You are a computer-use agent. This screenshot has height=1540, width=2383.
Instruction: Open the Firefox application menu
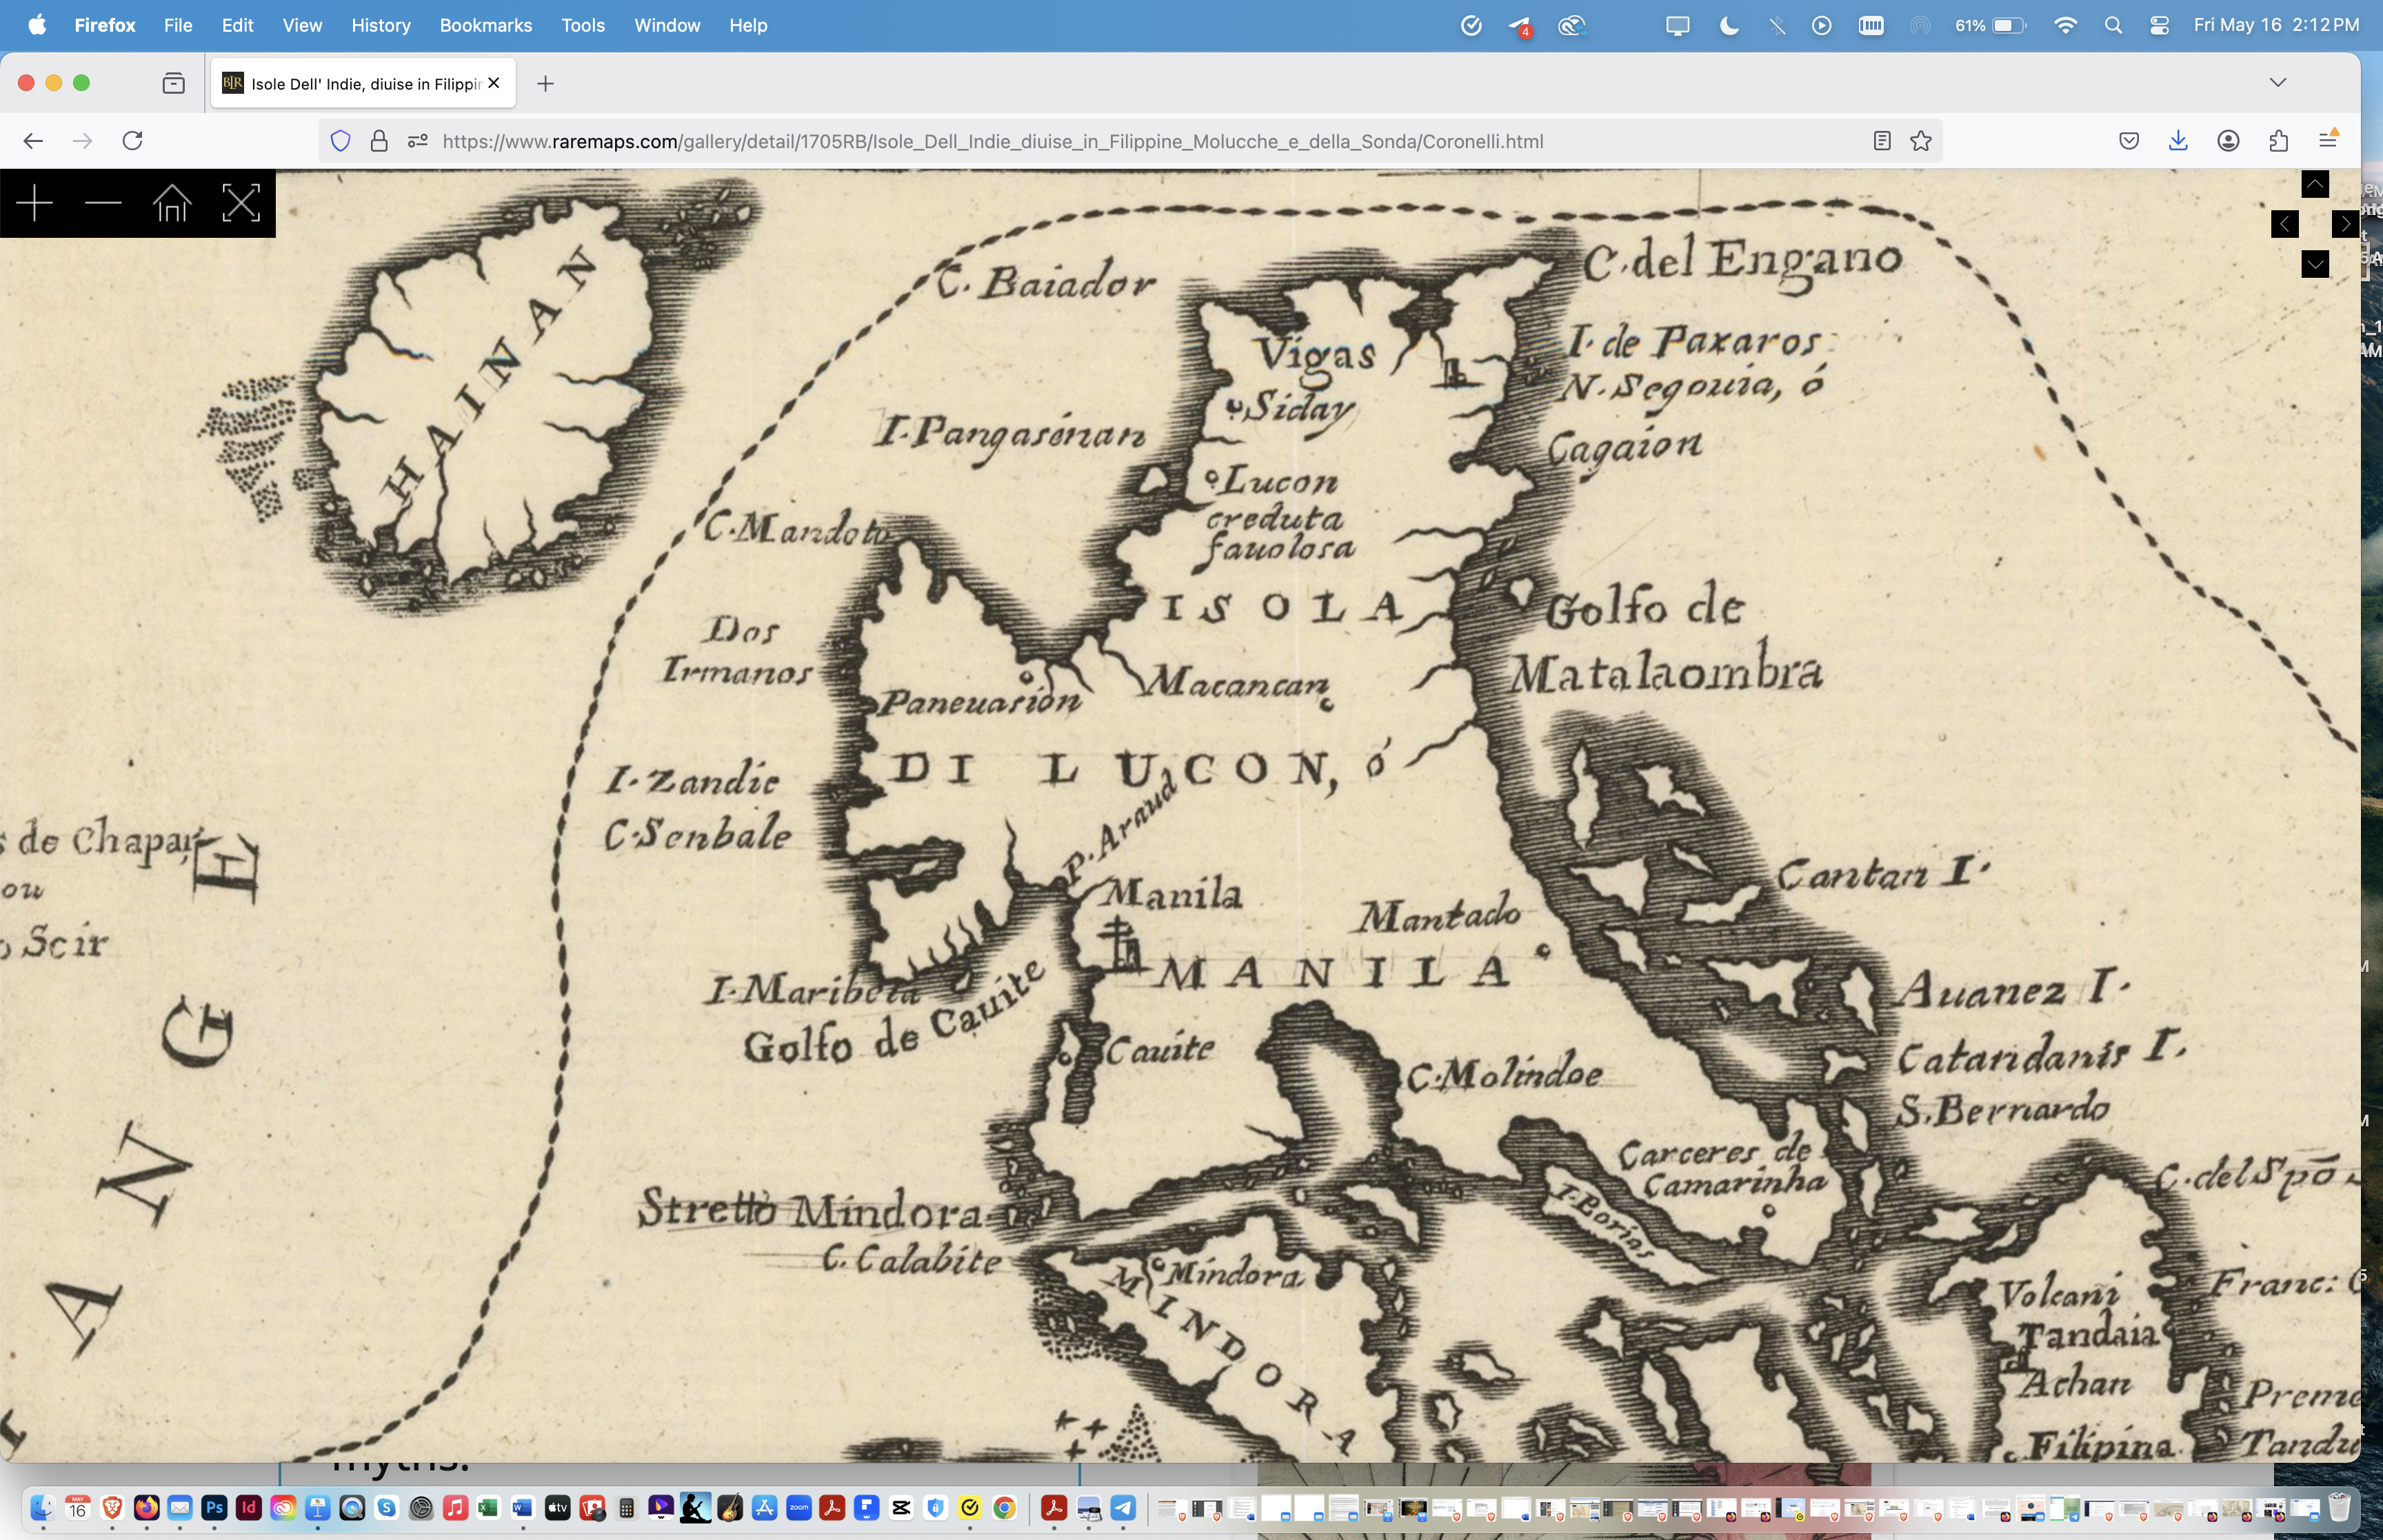(x=105, y=25)
